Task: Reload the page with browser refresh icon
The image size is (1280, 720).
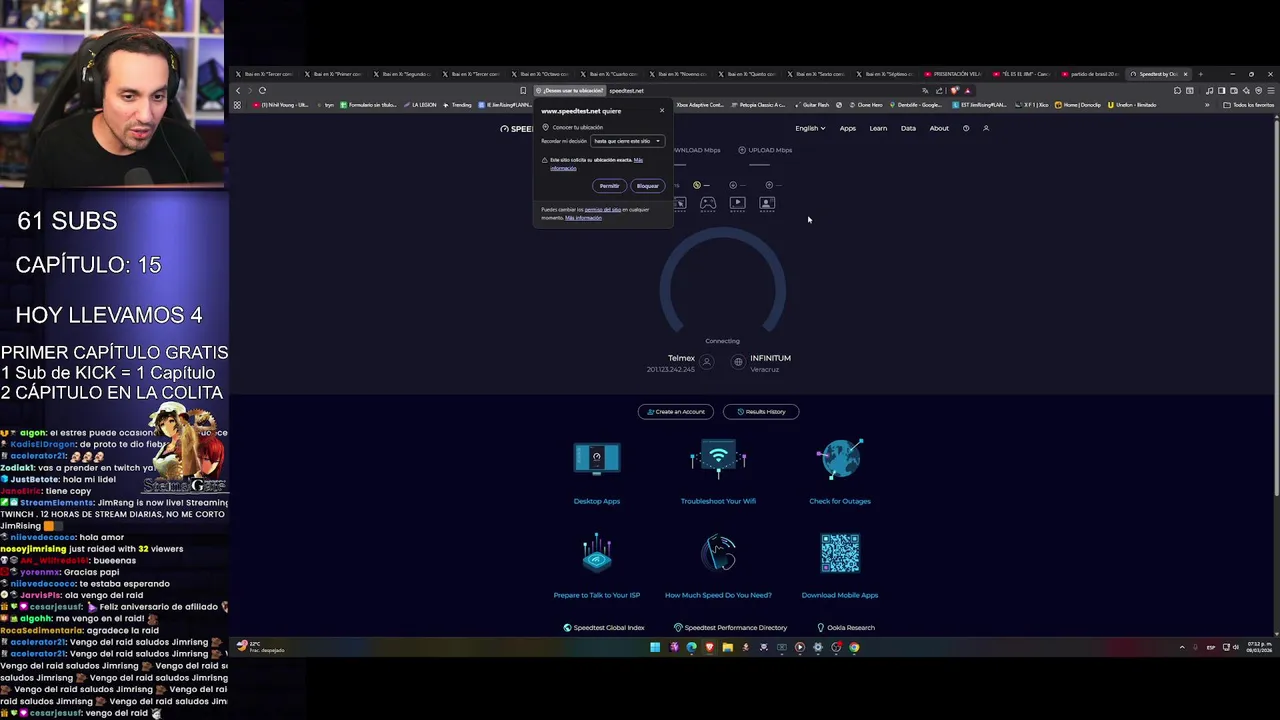Action: click(262, 90)
